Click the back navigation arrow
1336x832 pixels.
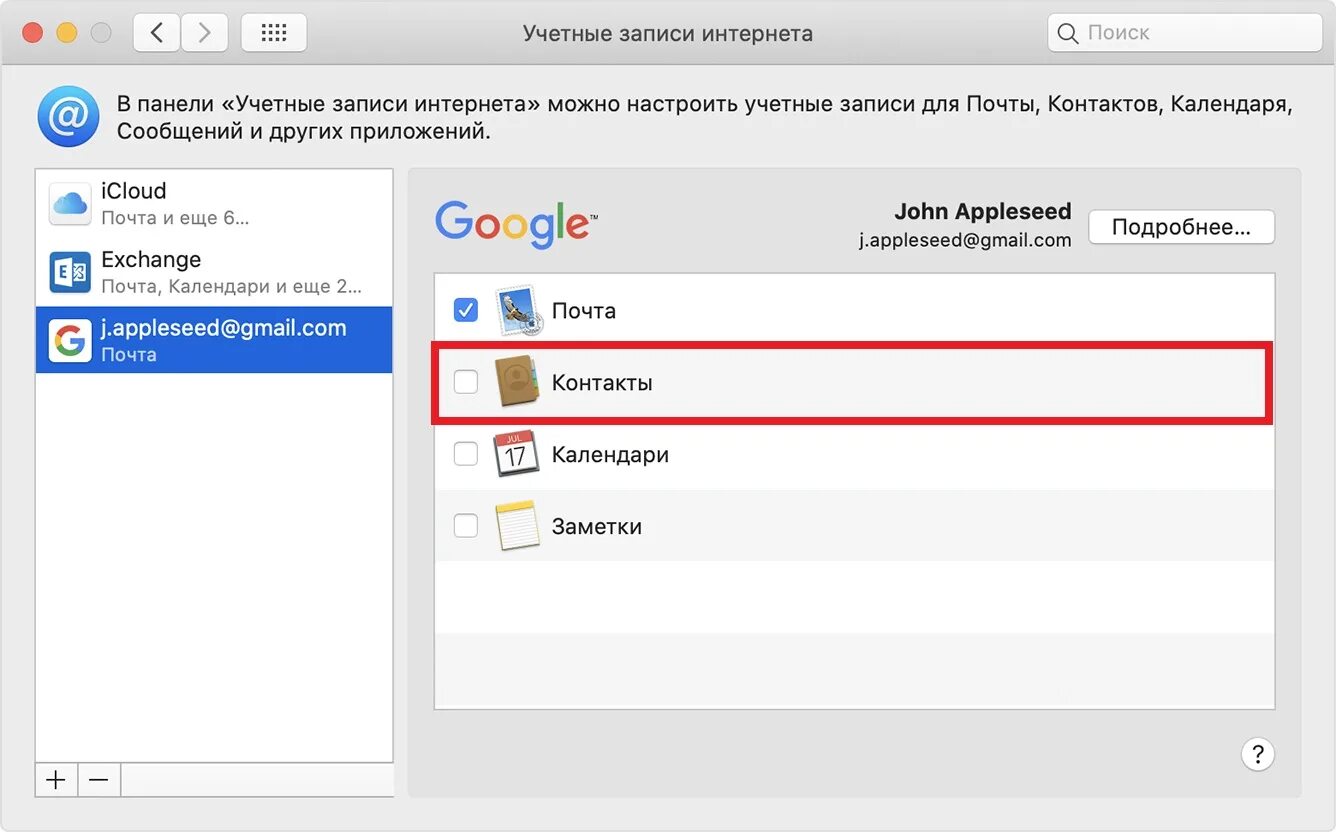pos(157,33)
